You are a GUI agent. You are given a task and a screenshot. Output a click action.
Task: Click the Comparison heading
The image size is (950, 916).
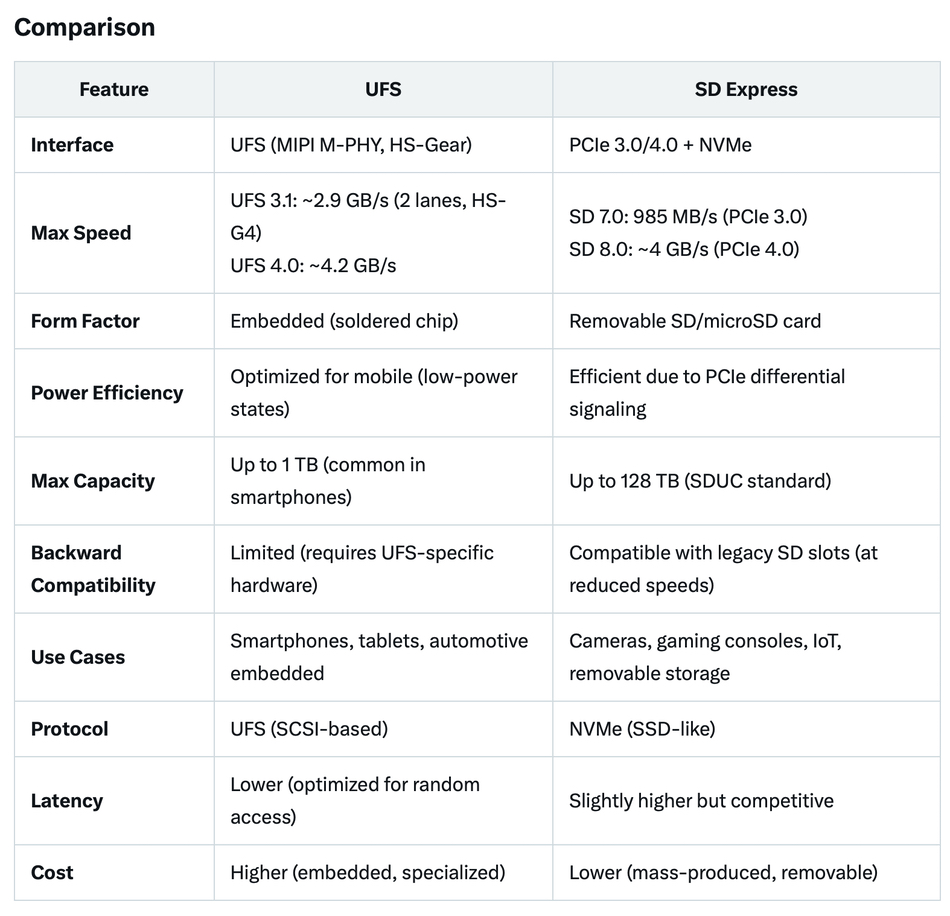tap(84, 27)
